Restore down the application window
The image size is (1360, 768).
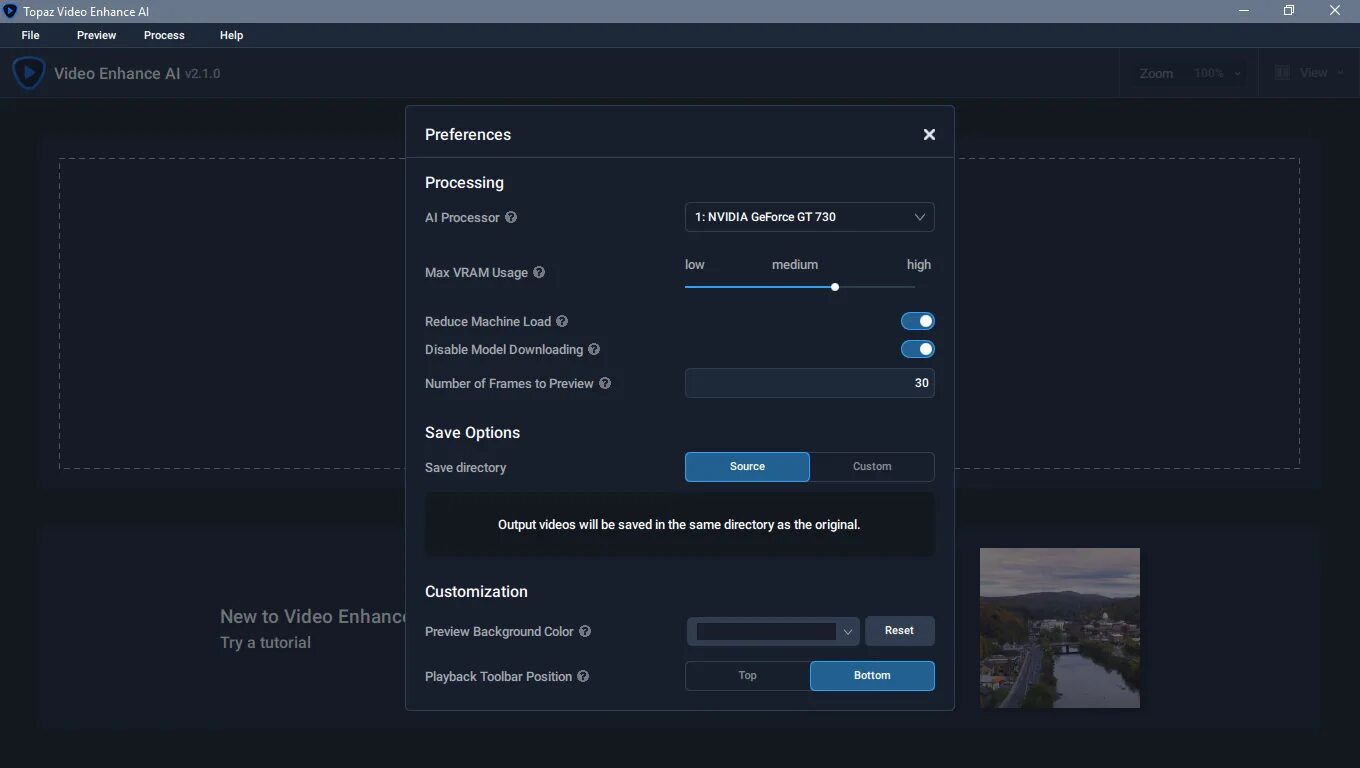(x=1289, y=11)
